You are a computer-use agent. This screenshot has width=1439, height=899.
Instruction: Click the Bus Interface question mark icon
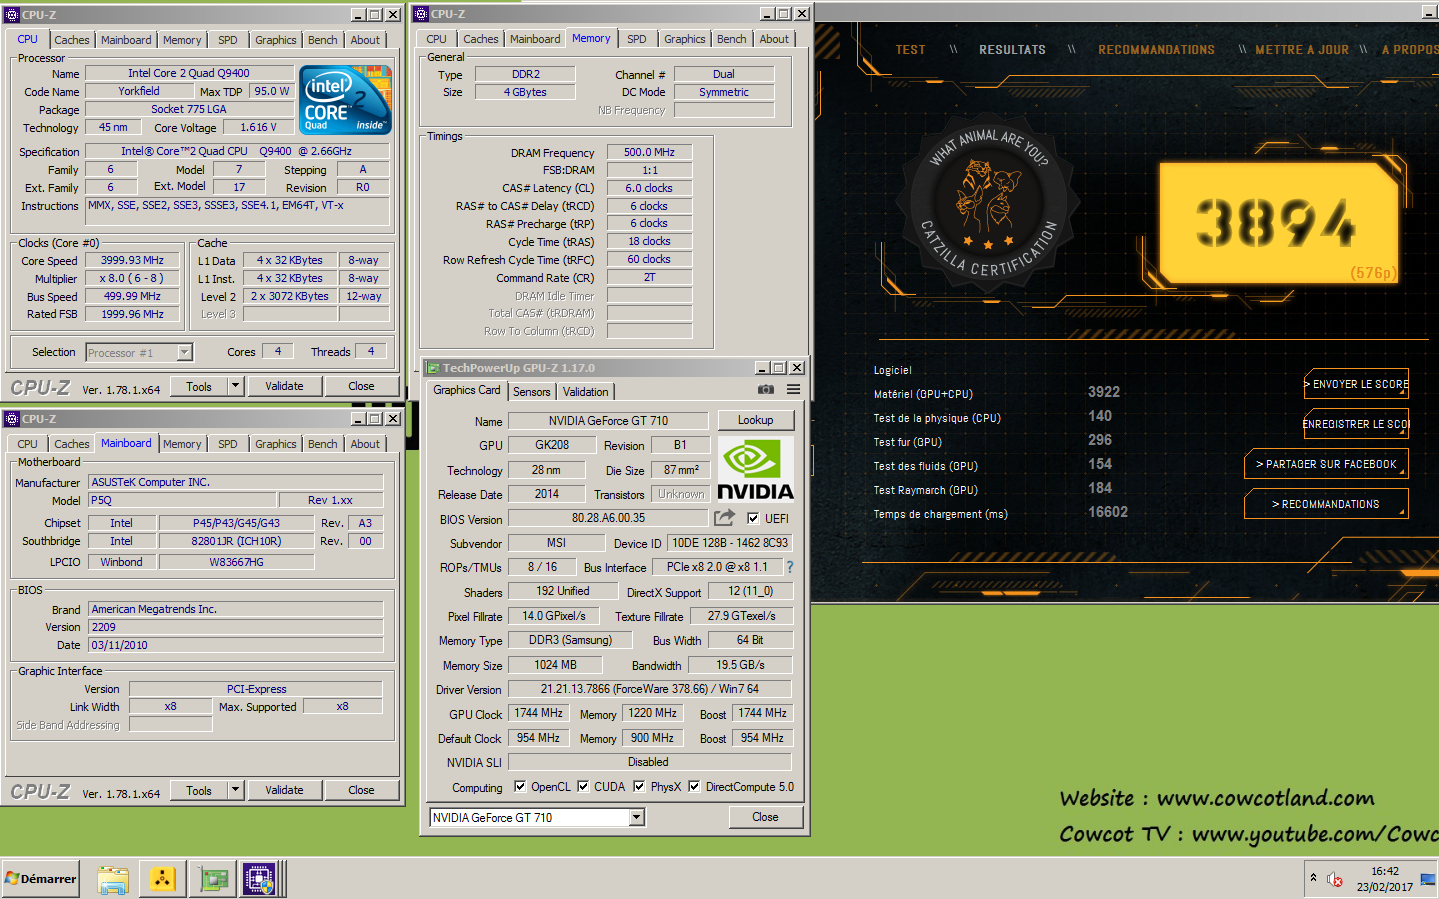[790, 567]
